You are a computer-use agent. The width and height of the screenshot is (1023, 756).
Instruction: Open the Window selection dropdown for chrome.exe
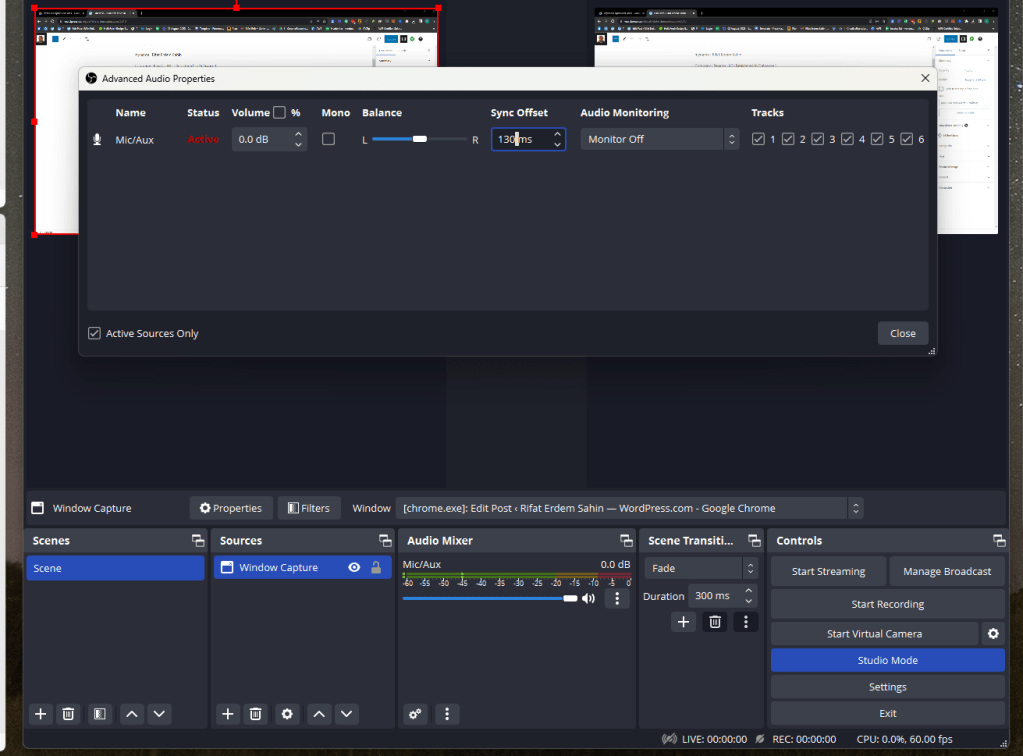pos(630,508)
